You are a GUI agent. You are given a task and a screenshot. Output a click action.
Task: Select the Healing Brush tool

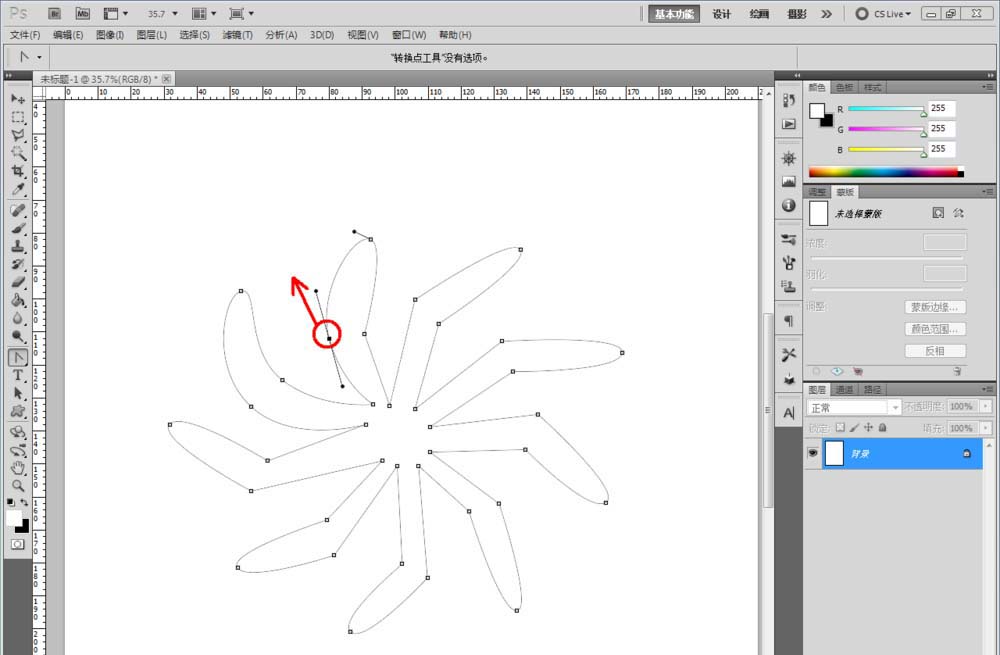click(x=18, y=210)
